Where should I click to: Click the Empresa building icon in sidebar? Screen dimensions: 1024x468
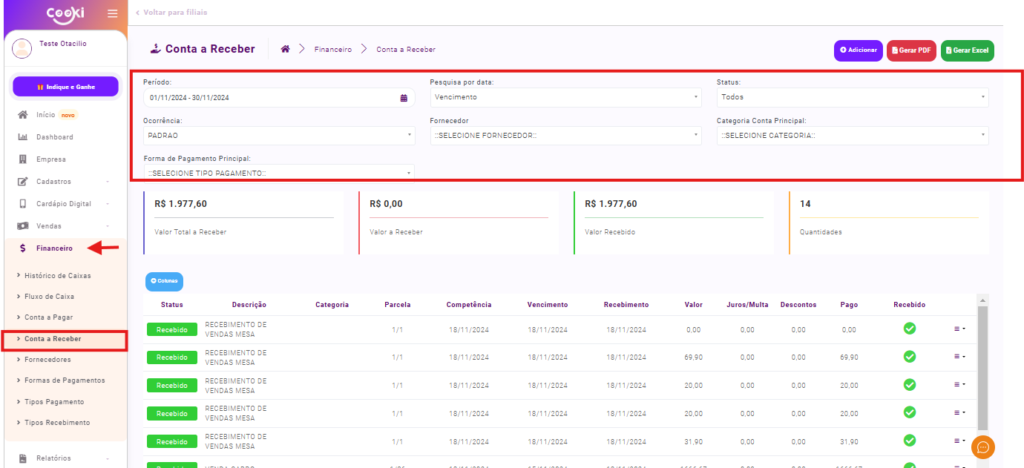(23, 159)
